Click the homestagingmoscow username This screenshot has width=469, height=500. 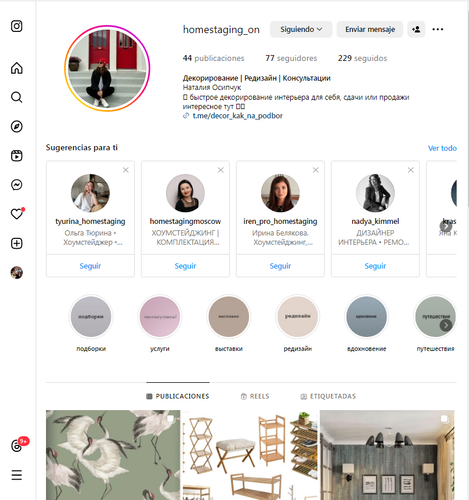click(185, 221)
